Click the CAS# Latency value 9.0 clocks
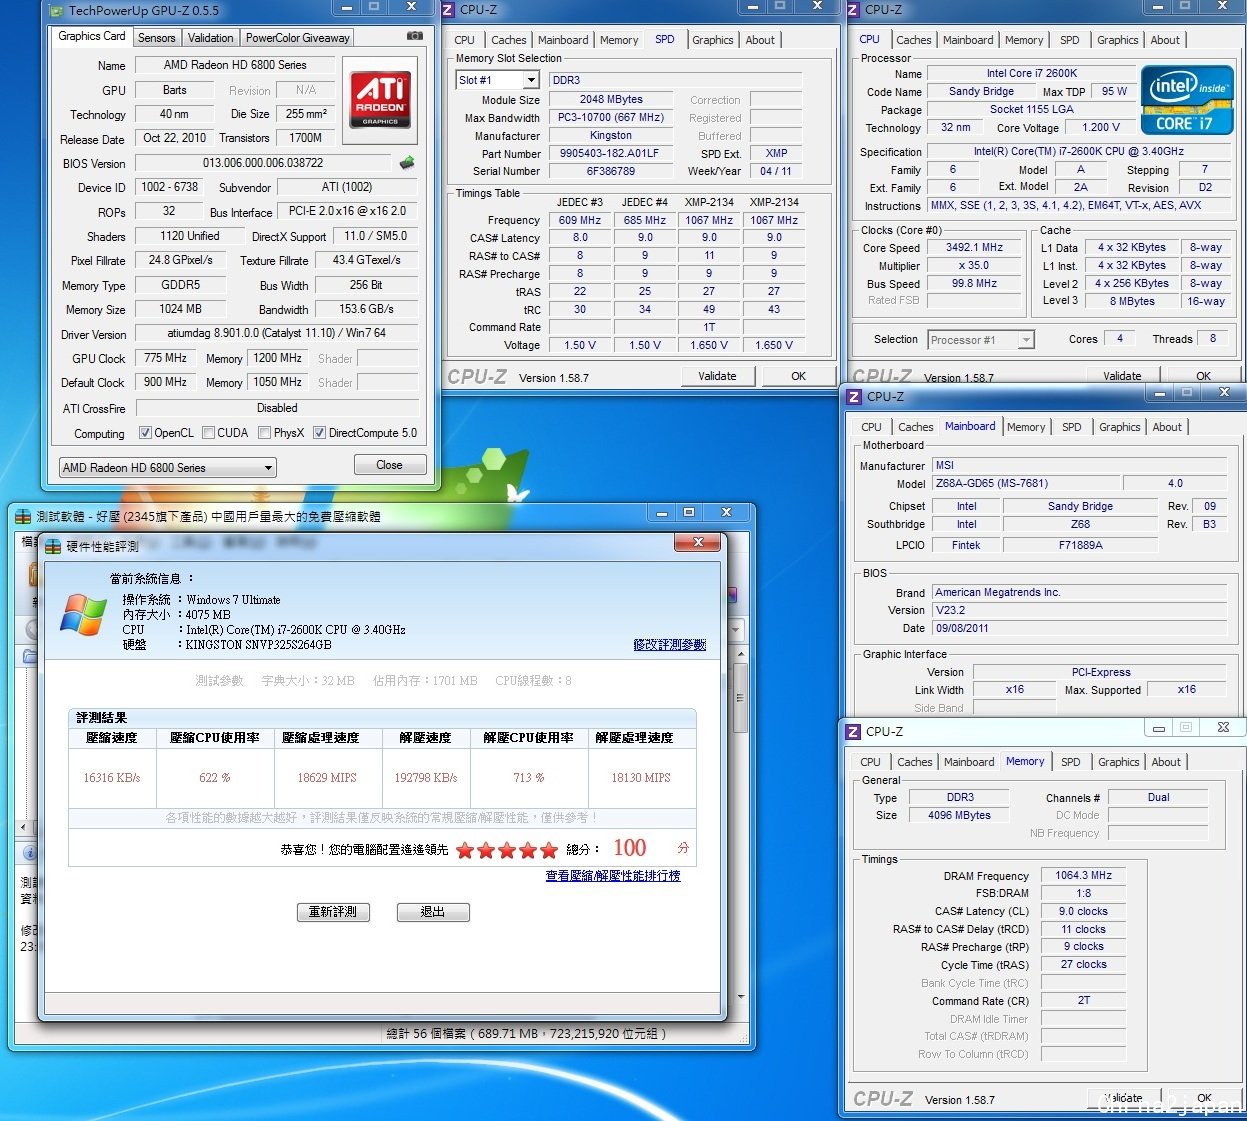The width and height of the screenshot is (1247, 1121). click(1083, 911)
